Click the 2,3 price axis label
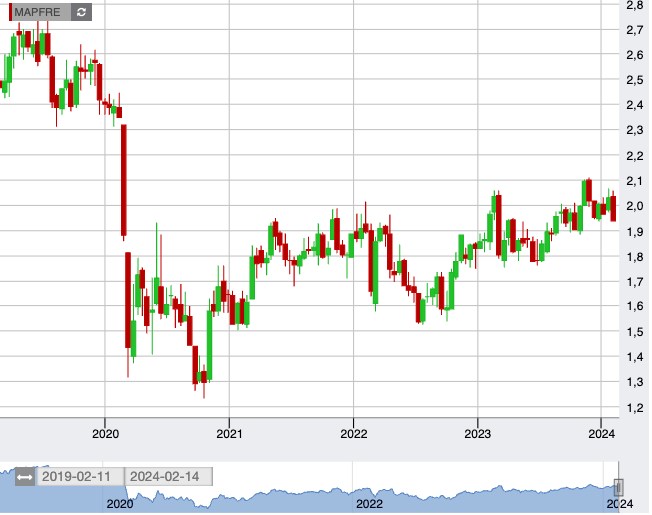The height and width of the screenshot is (515, 652). [635, 131]
